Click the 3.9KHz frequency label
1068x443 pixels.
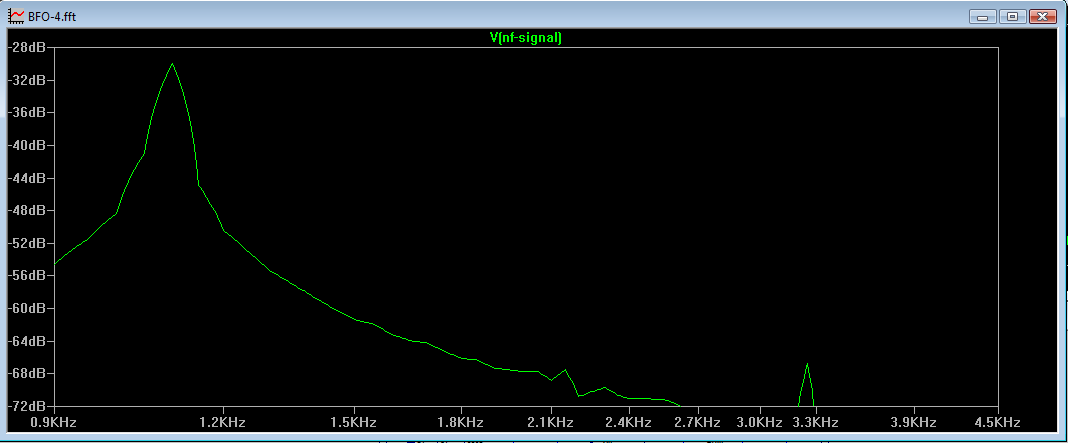pos(913,423)
